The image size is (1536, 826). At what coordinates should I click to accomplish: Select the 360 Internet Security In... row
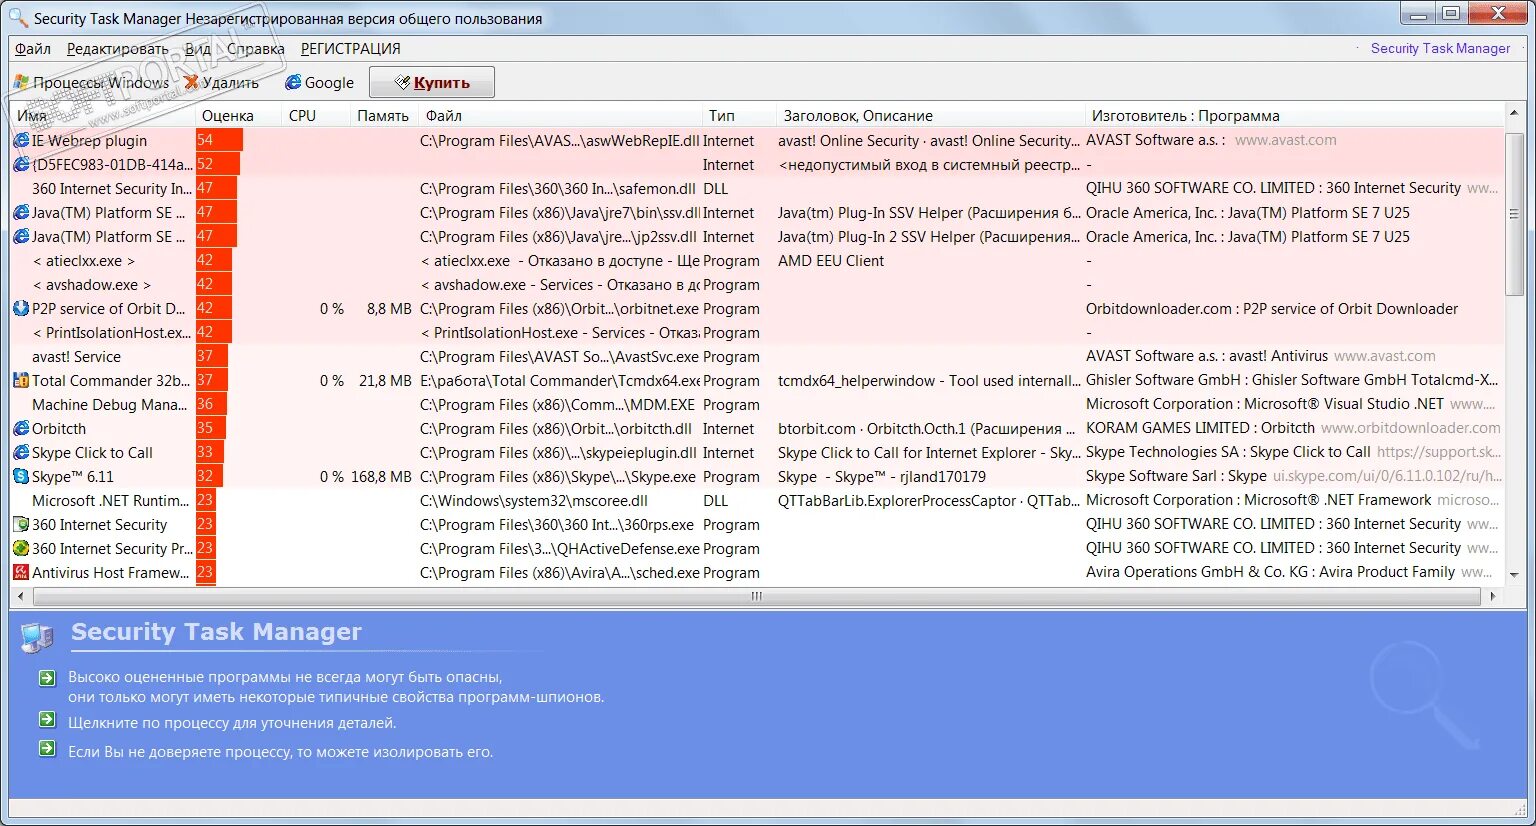[758, 189]
